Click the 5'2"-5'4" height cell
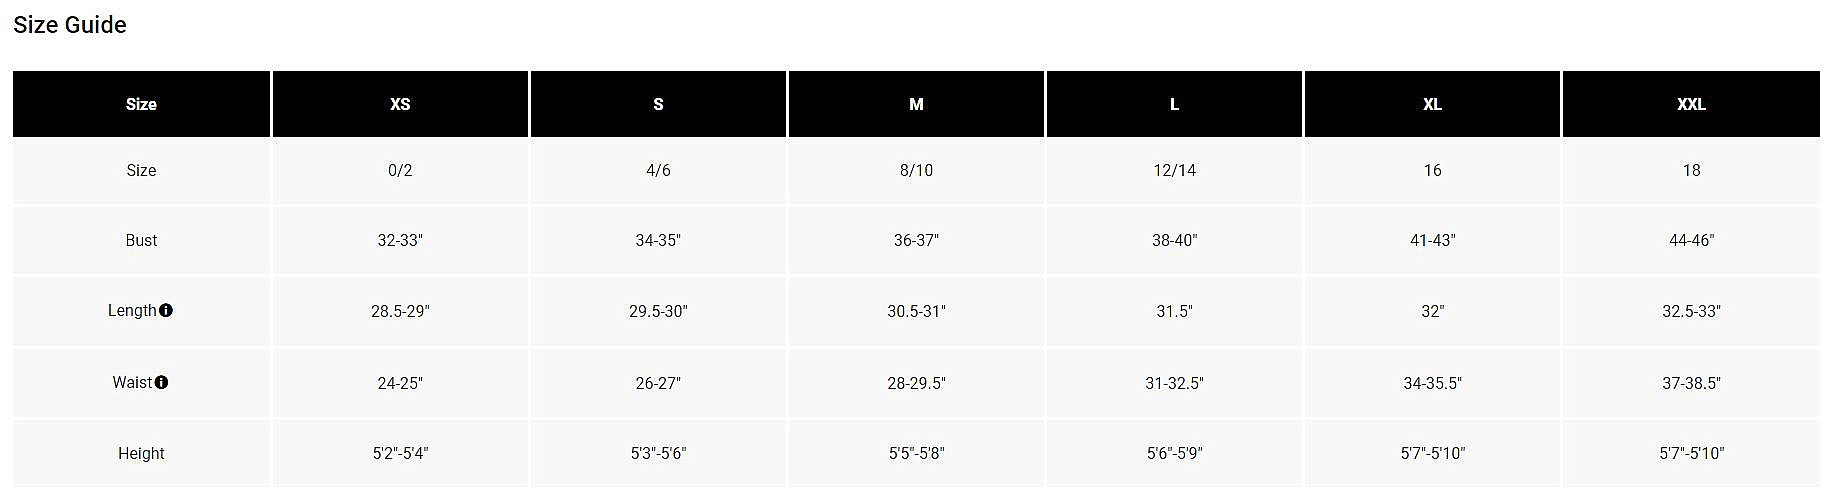Screen dimensions: 1833x491 point(400,453)
